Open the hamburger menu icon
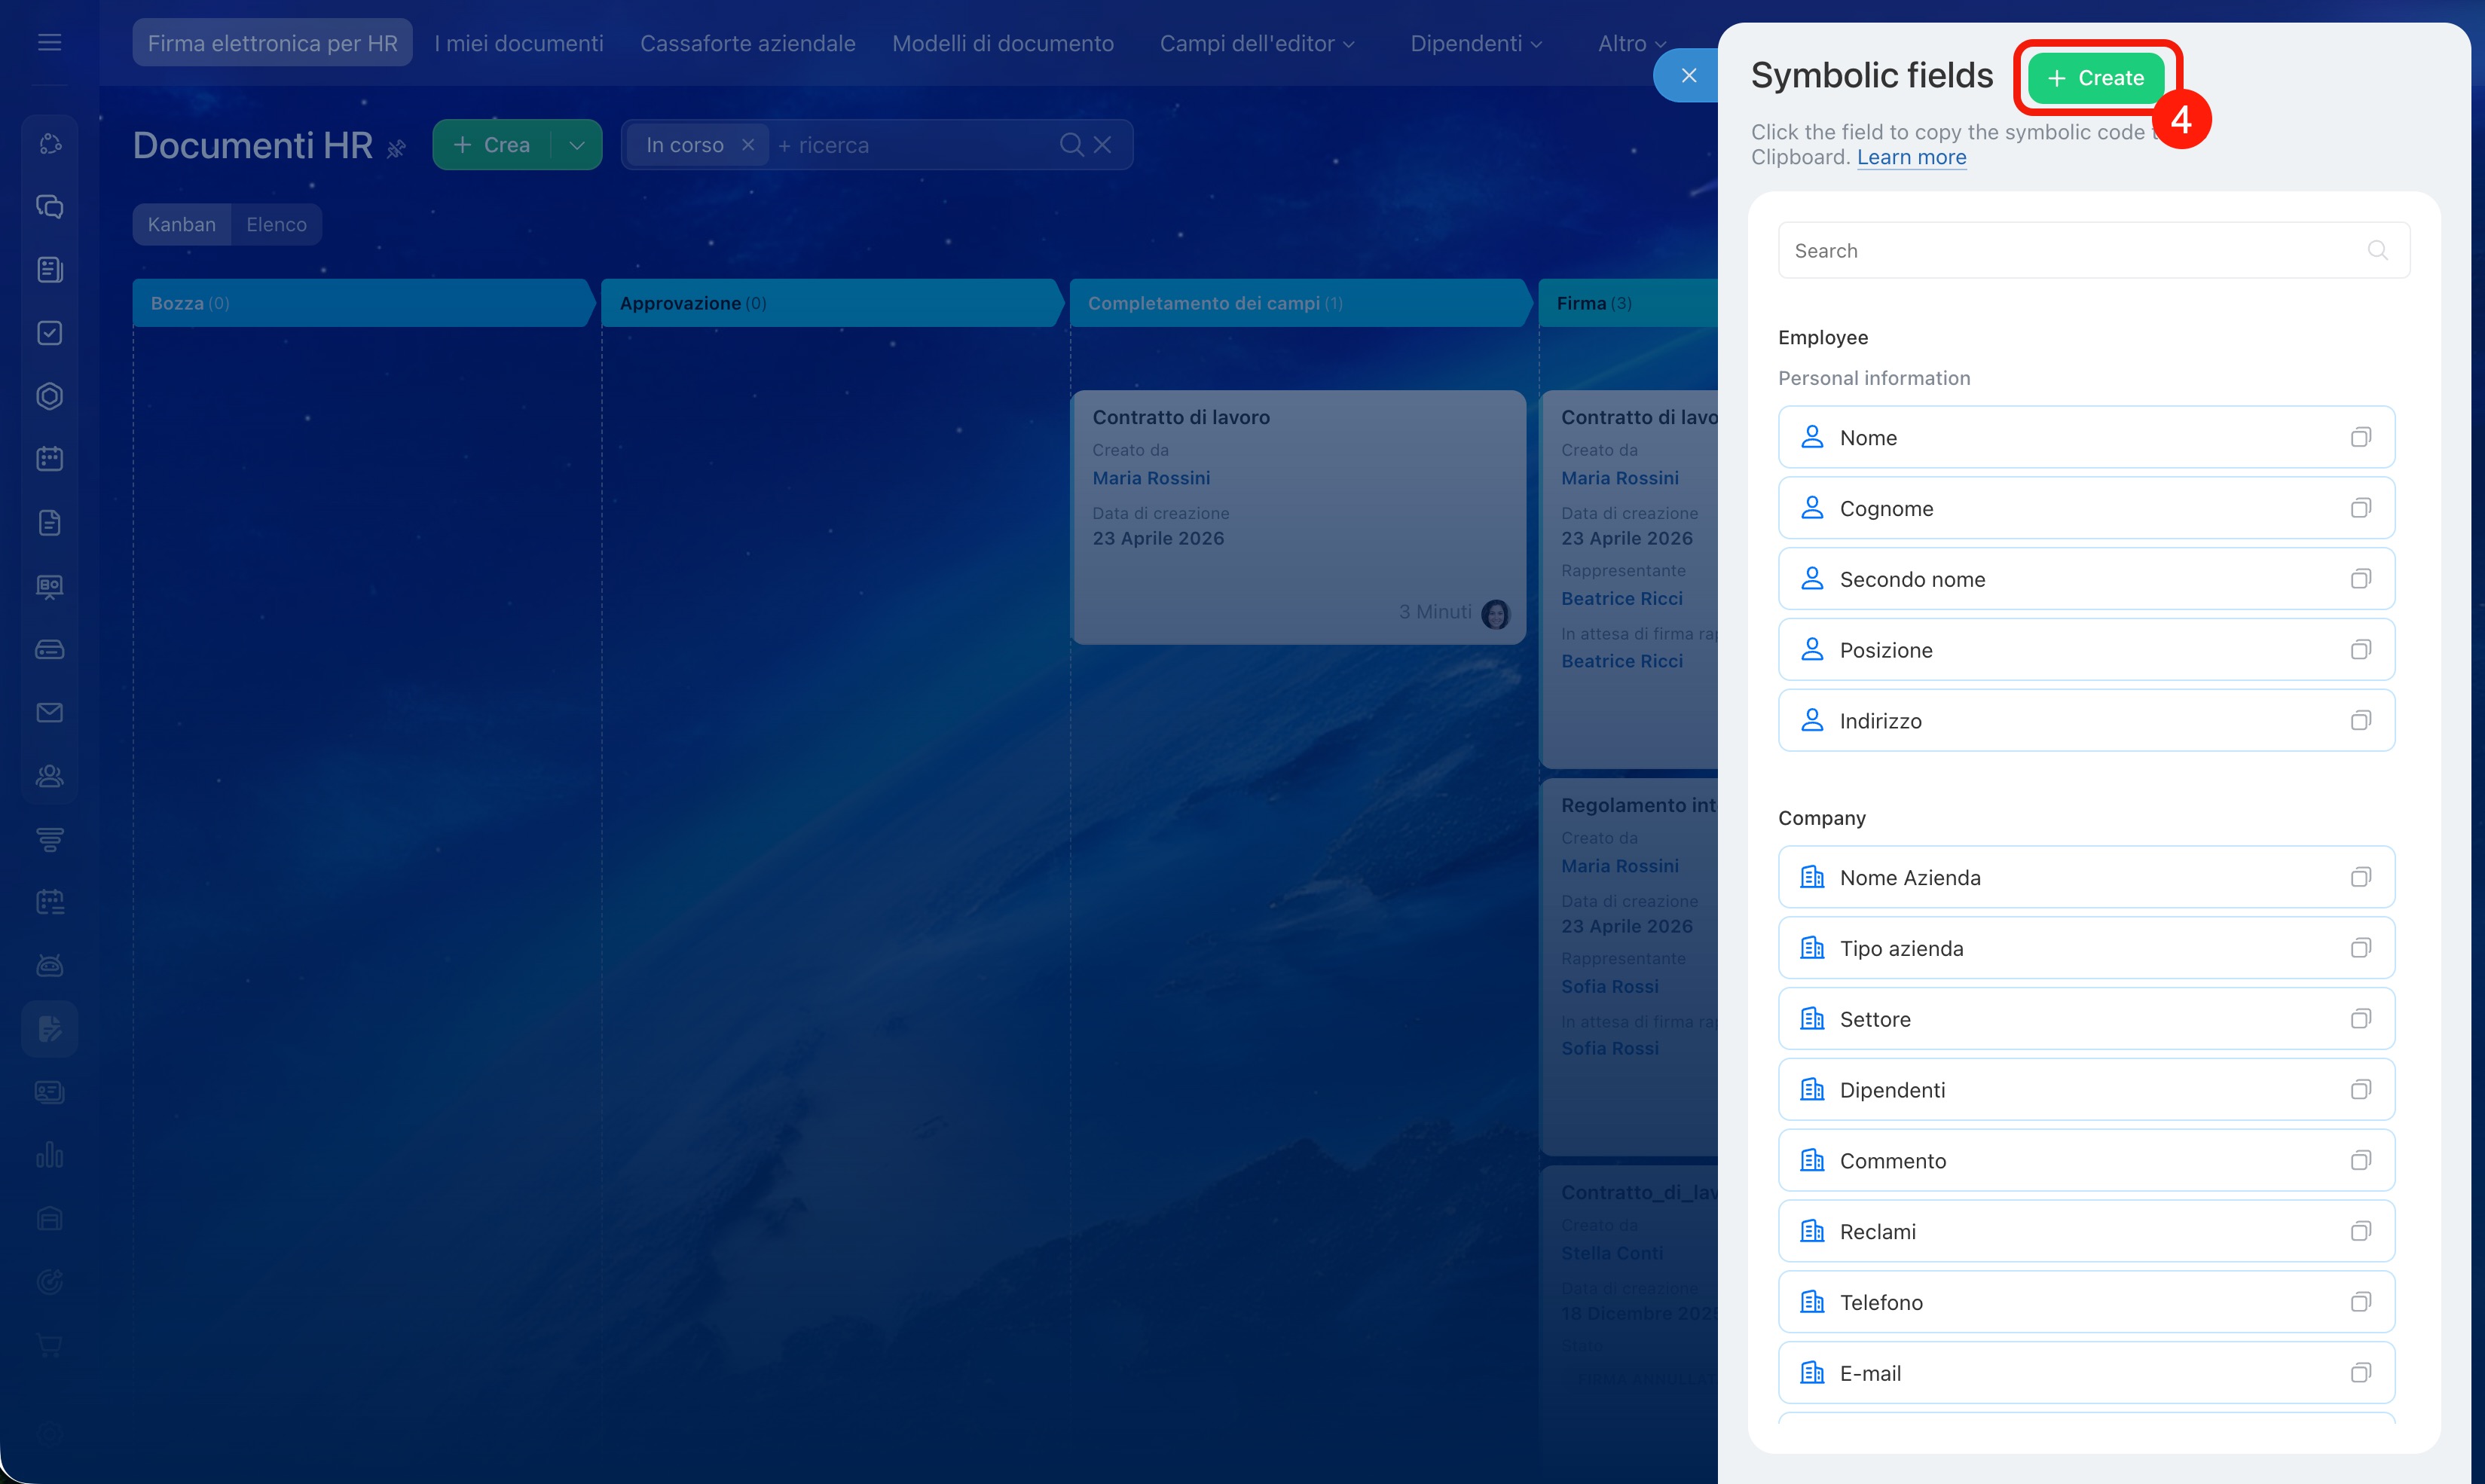Screen dimensions: 2485x1484 [x=49, y=42]
